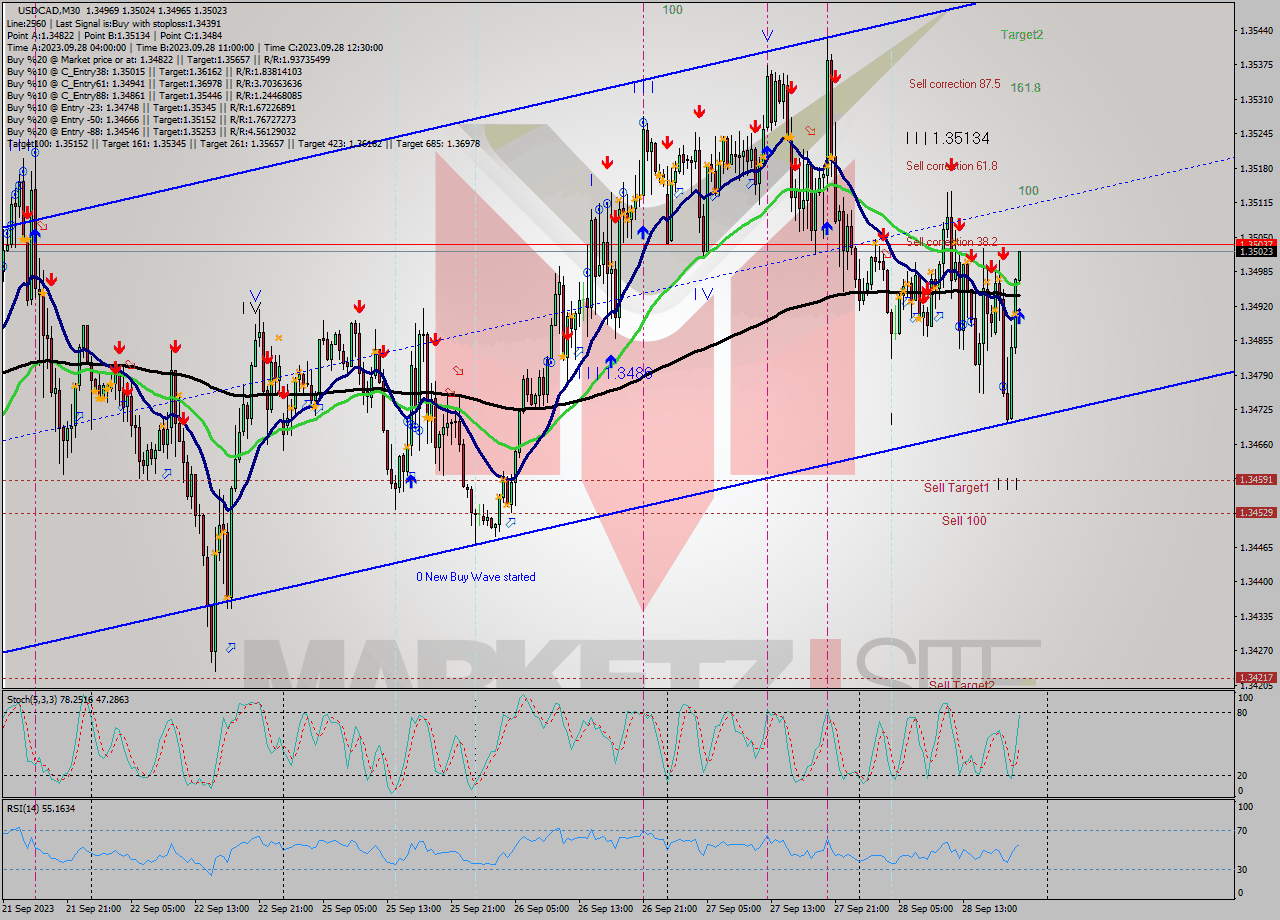
Task: Click the '| | | 1.35134' wave label
Action: tap(947, 138)
